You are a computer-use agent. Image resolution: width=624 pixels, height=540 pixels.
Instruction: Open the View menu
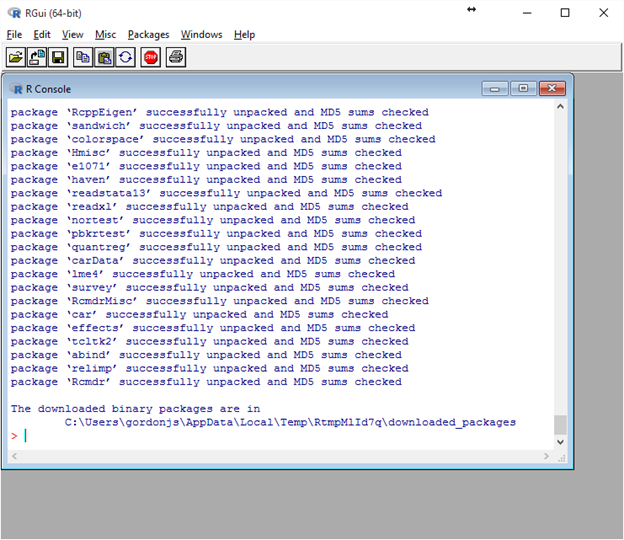tap(72, 34)
